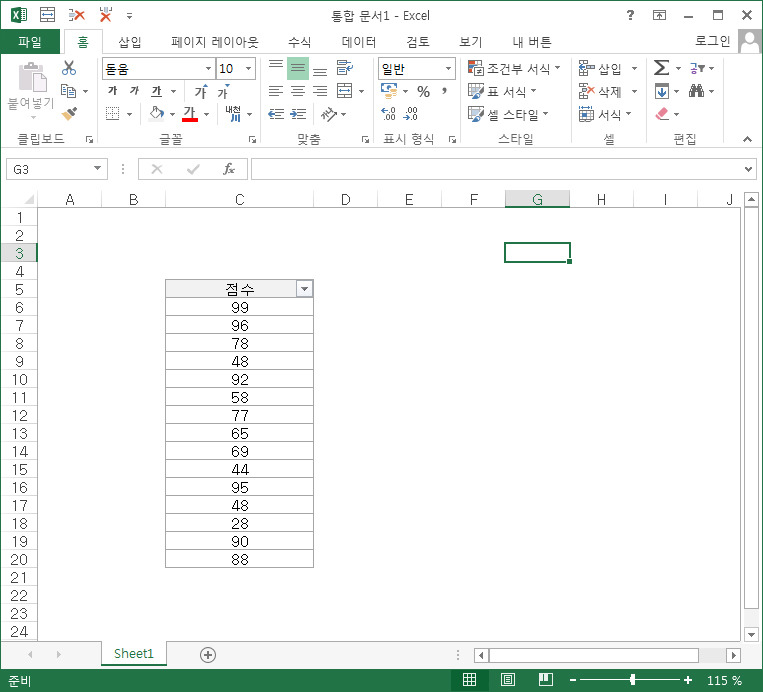Screen dimensions: 763x692
Task: Click the text orientation icon
Action: (x=329, y=114)
